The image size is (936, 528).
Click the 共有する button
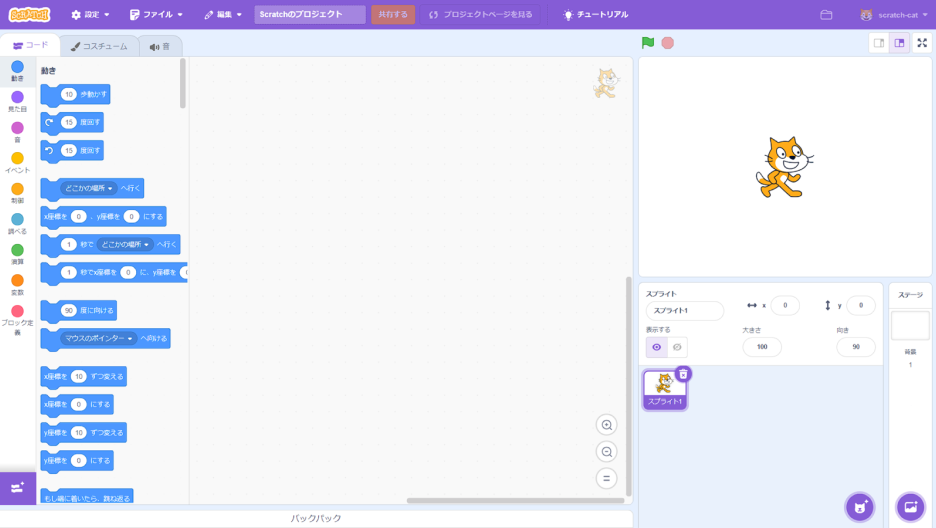[393, 15]
